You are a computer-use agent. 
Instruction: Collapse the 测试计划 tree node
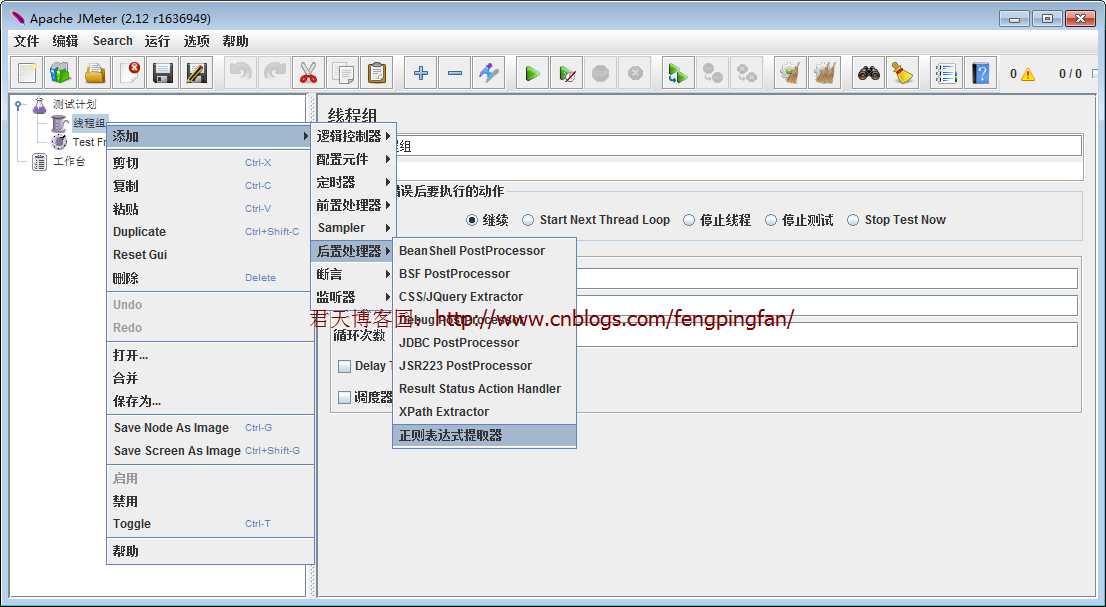[18, 104]
